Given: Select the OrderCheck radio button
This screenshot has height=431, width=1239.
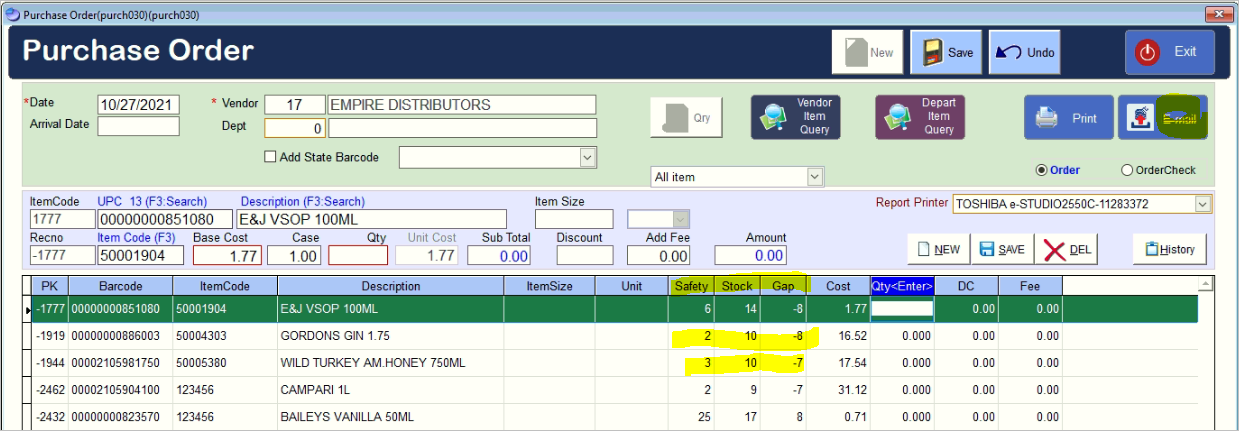Looking at the screenshot, I should click(x=1127, y=170).
